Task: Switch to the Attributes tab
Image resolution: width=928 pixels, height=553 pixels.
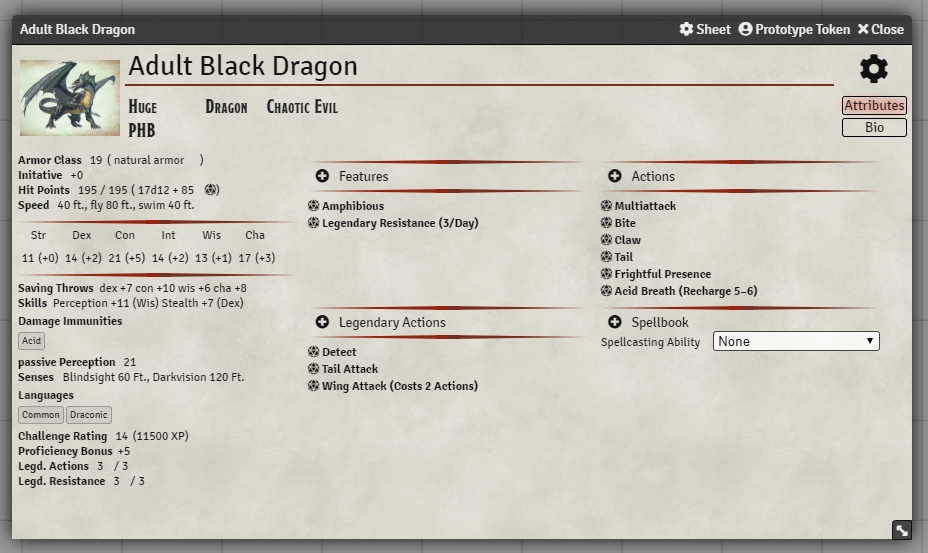Action: coord(873,106)
